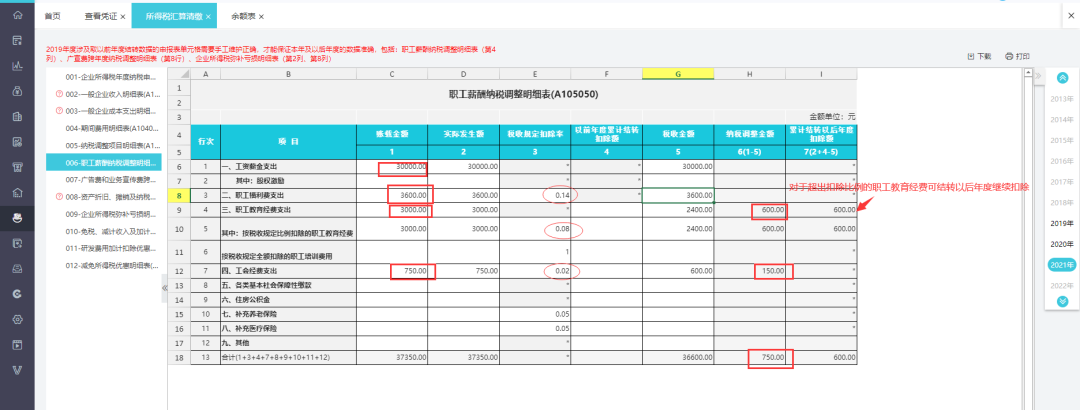Viewport: 1080px width, 410px height.
Task: Click the warning icon beside form 002
Action: pyautogui.click(x=59, y=94)
